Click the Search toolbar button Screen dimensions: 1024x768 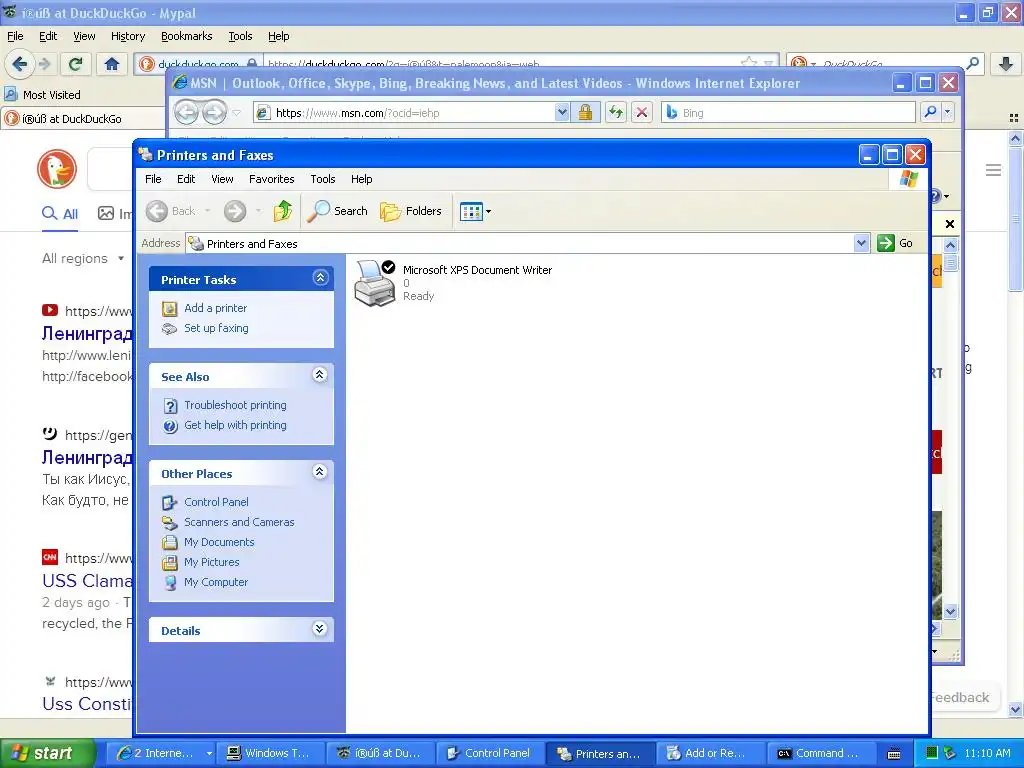click(337, 211)
